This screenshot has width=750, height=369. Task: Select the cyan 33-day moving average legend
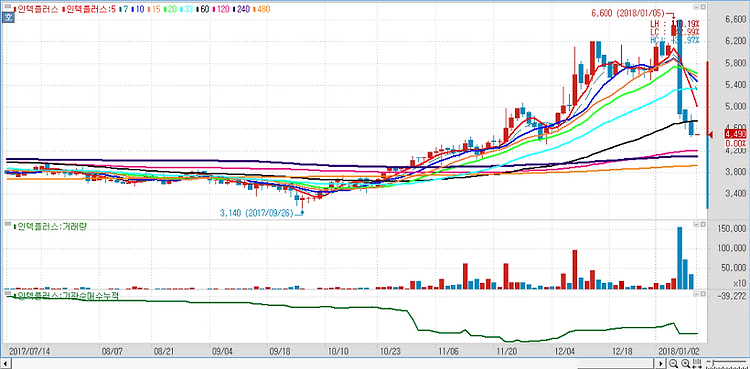[187, 9]
